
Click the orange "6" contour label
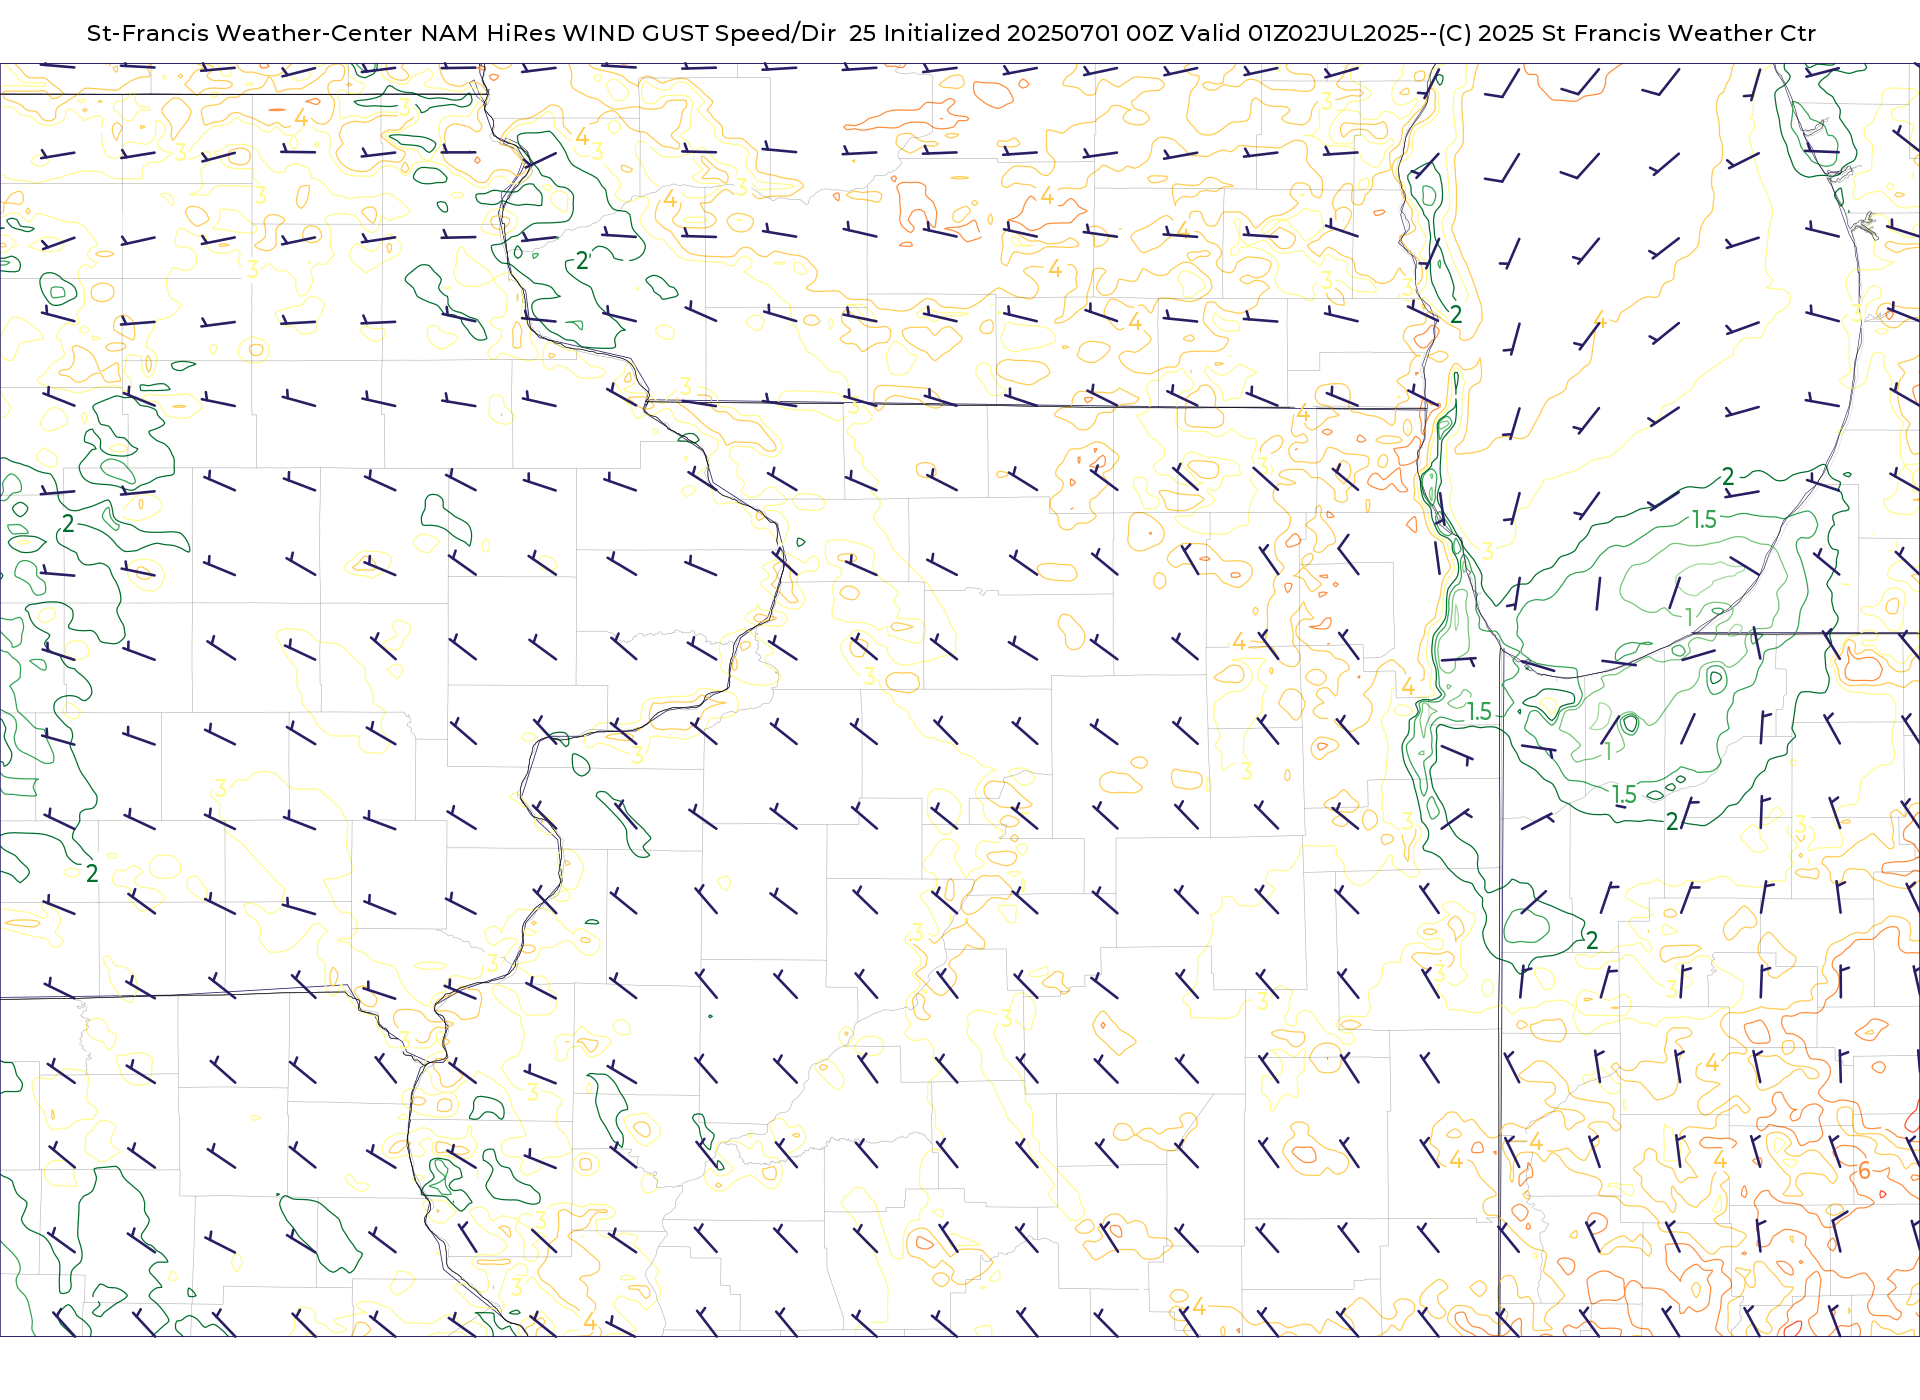[1864, 1170]
